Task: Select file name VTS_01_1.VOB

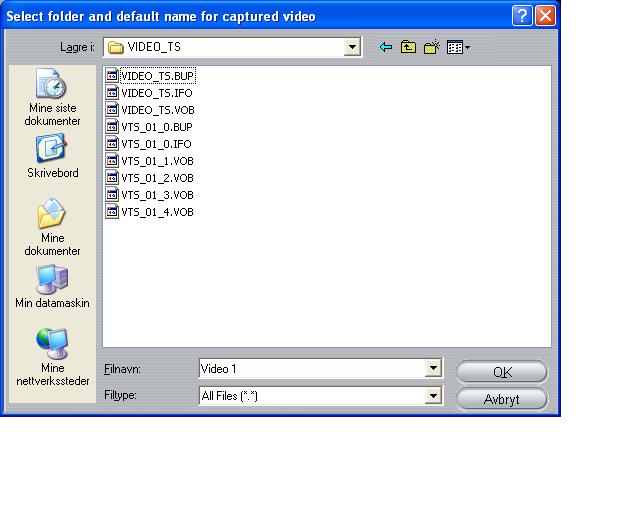Action: coord(157,161)
